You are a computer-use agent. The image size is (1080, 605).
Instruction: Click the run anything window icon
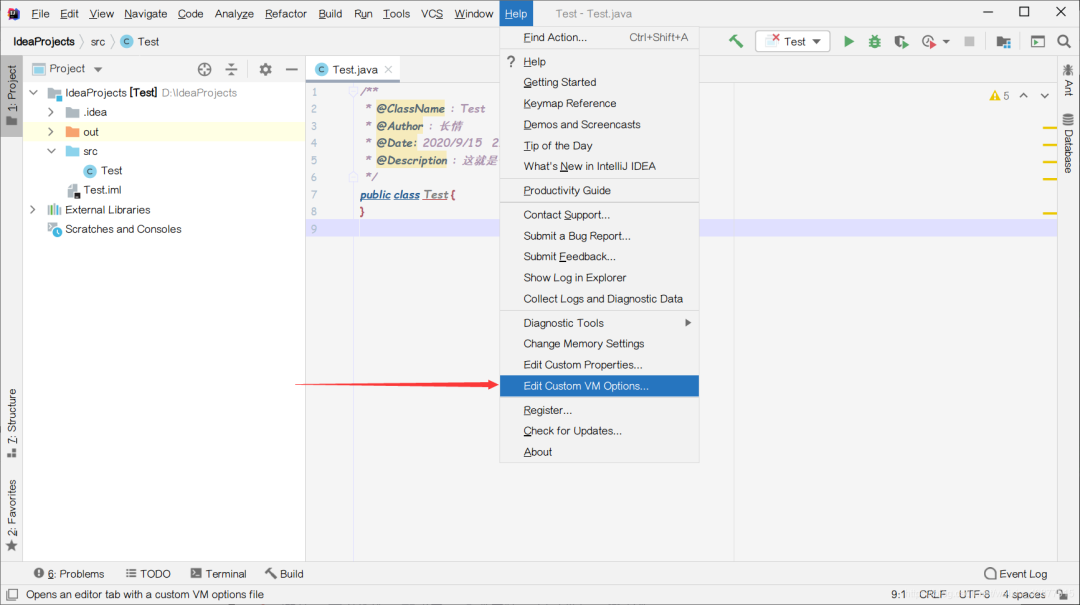pyautogui.click(x=1037, y=41)
